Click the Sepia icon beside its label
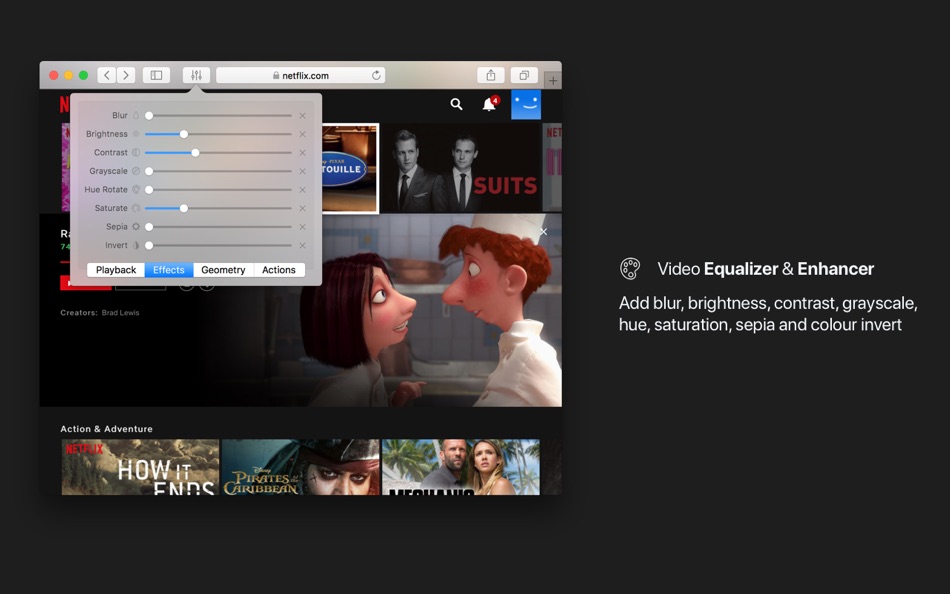 pyautogui.click(x=136, y=227)
